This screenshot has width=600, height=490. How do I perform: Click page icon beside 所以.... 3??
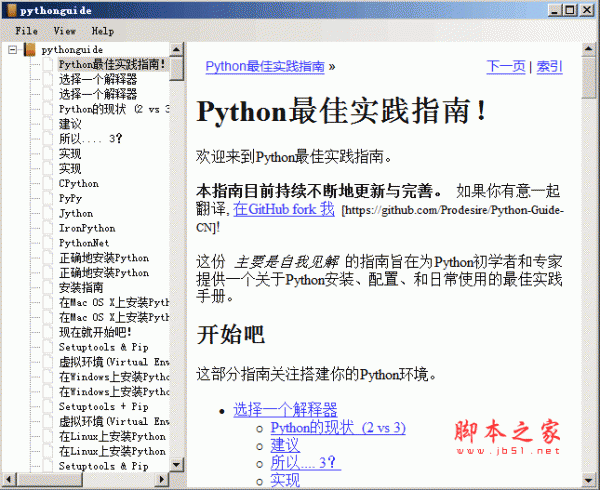pyautogui.click(x=48, y=139)
